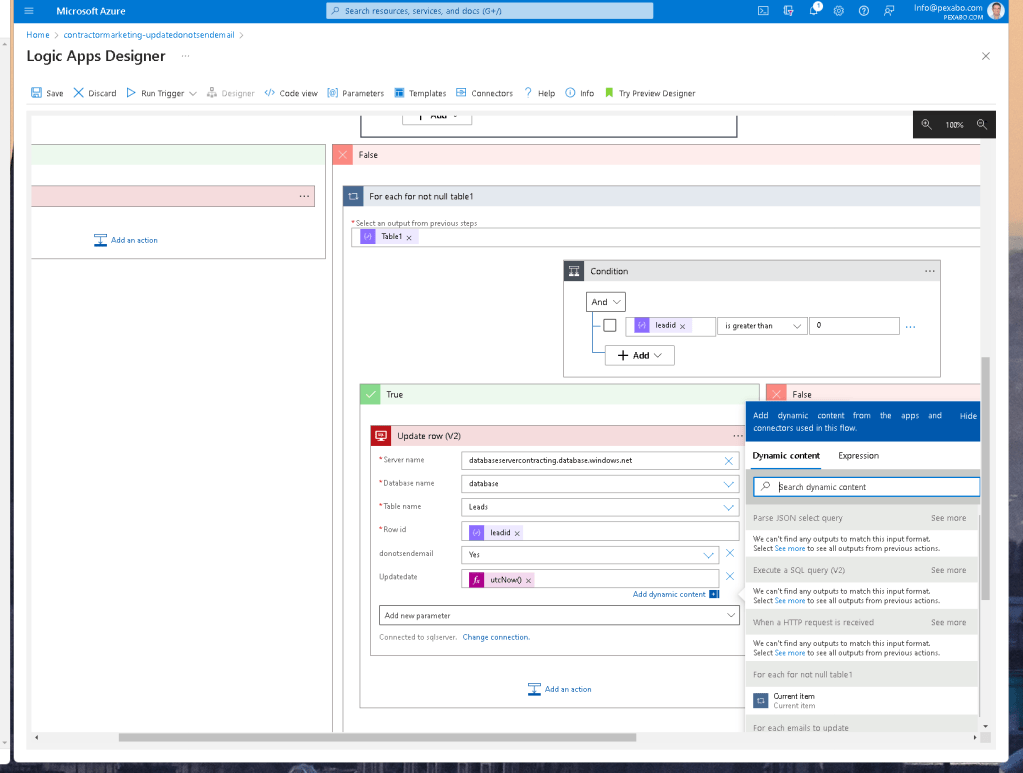Click the Condition action icon
The image size is (1023, 773).
pos(574,271)
